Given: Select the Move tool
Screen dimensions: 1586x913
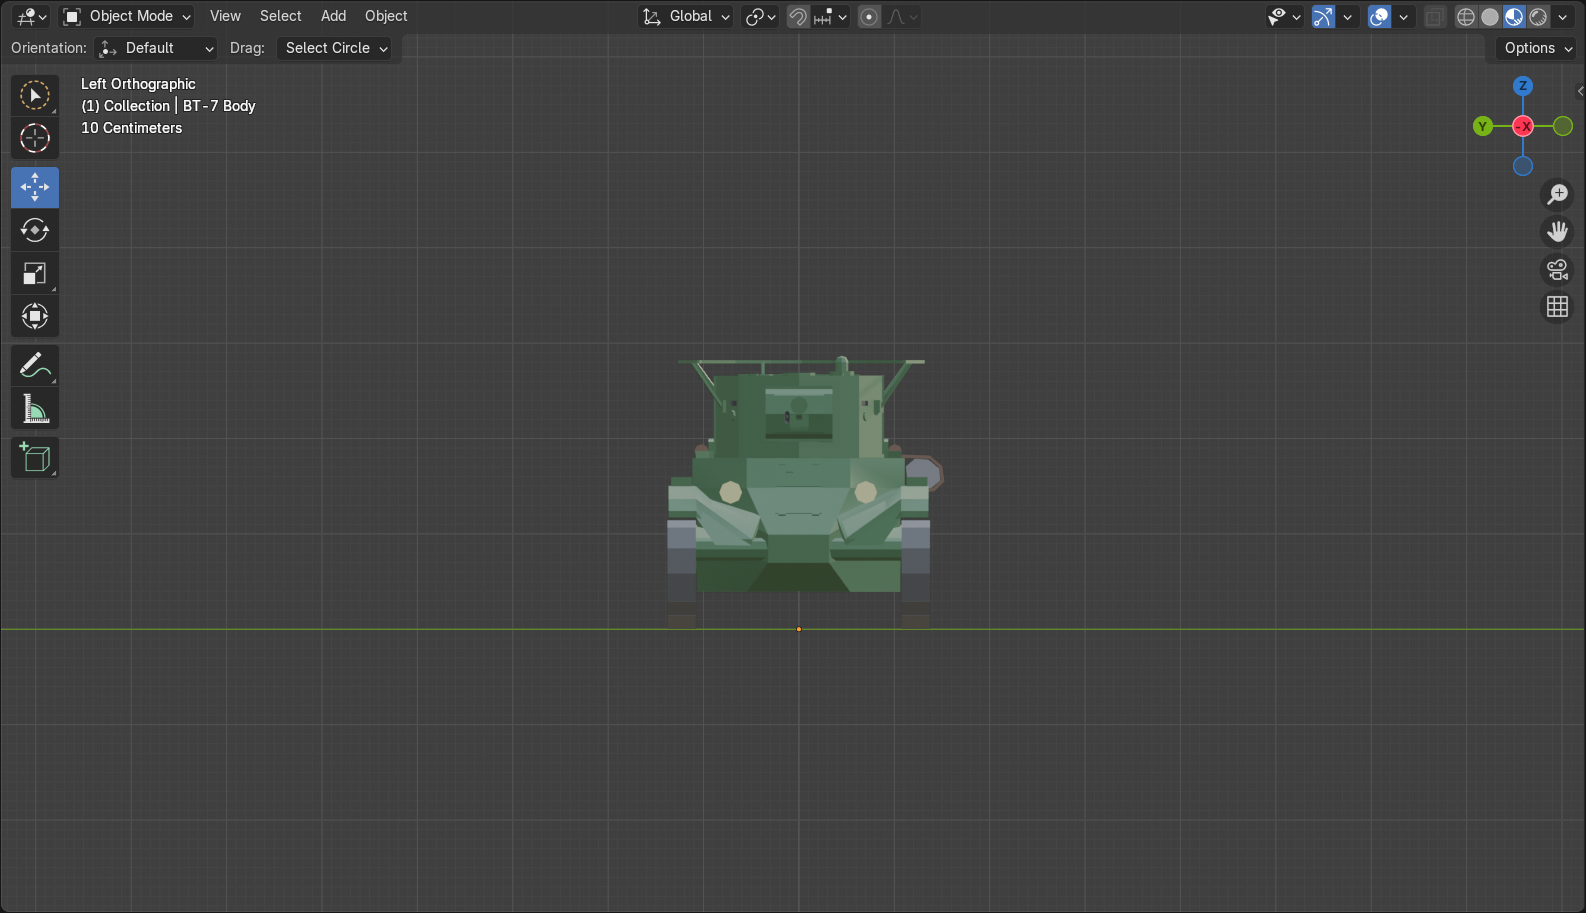Looking at the screenshot, I should pyautogui.click(x=35, y=187).
